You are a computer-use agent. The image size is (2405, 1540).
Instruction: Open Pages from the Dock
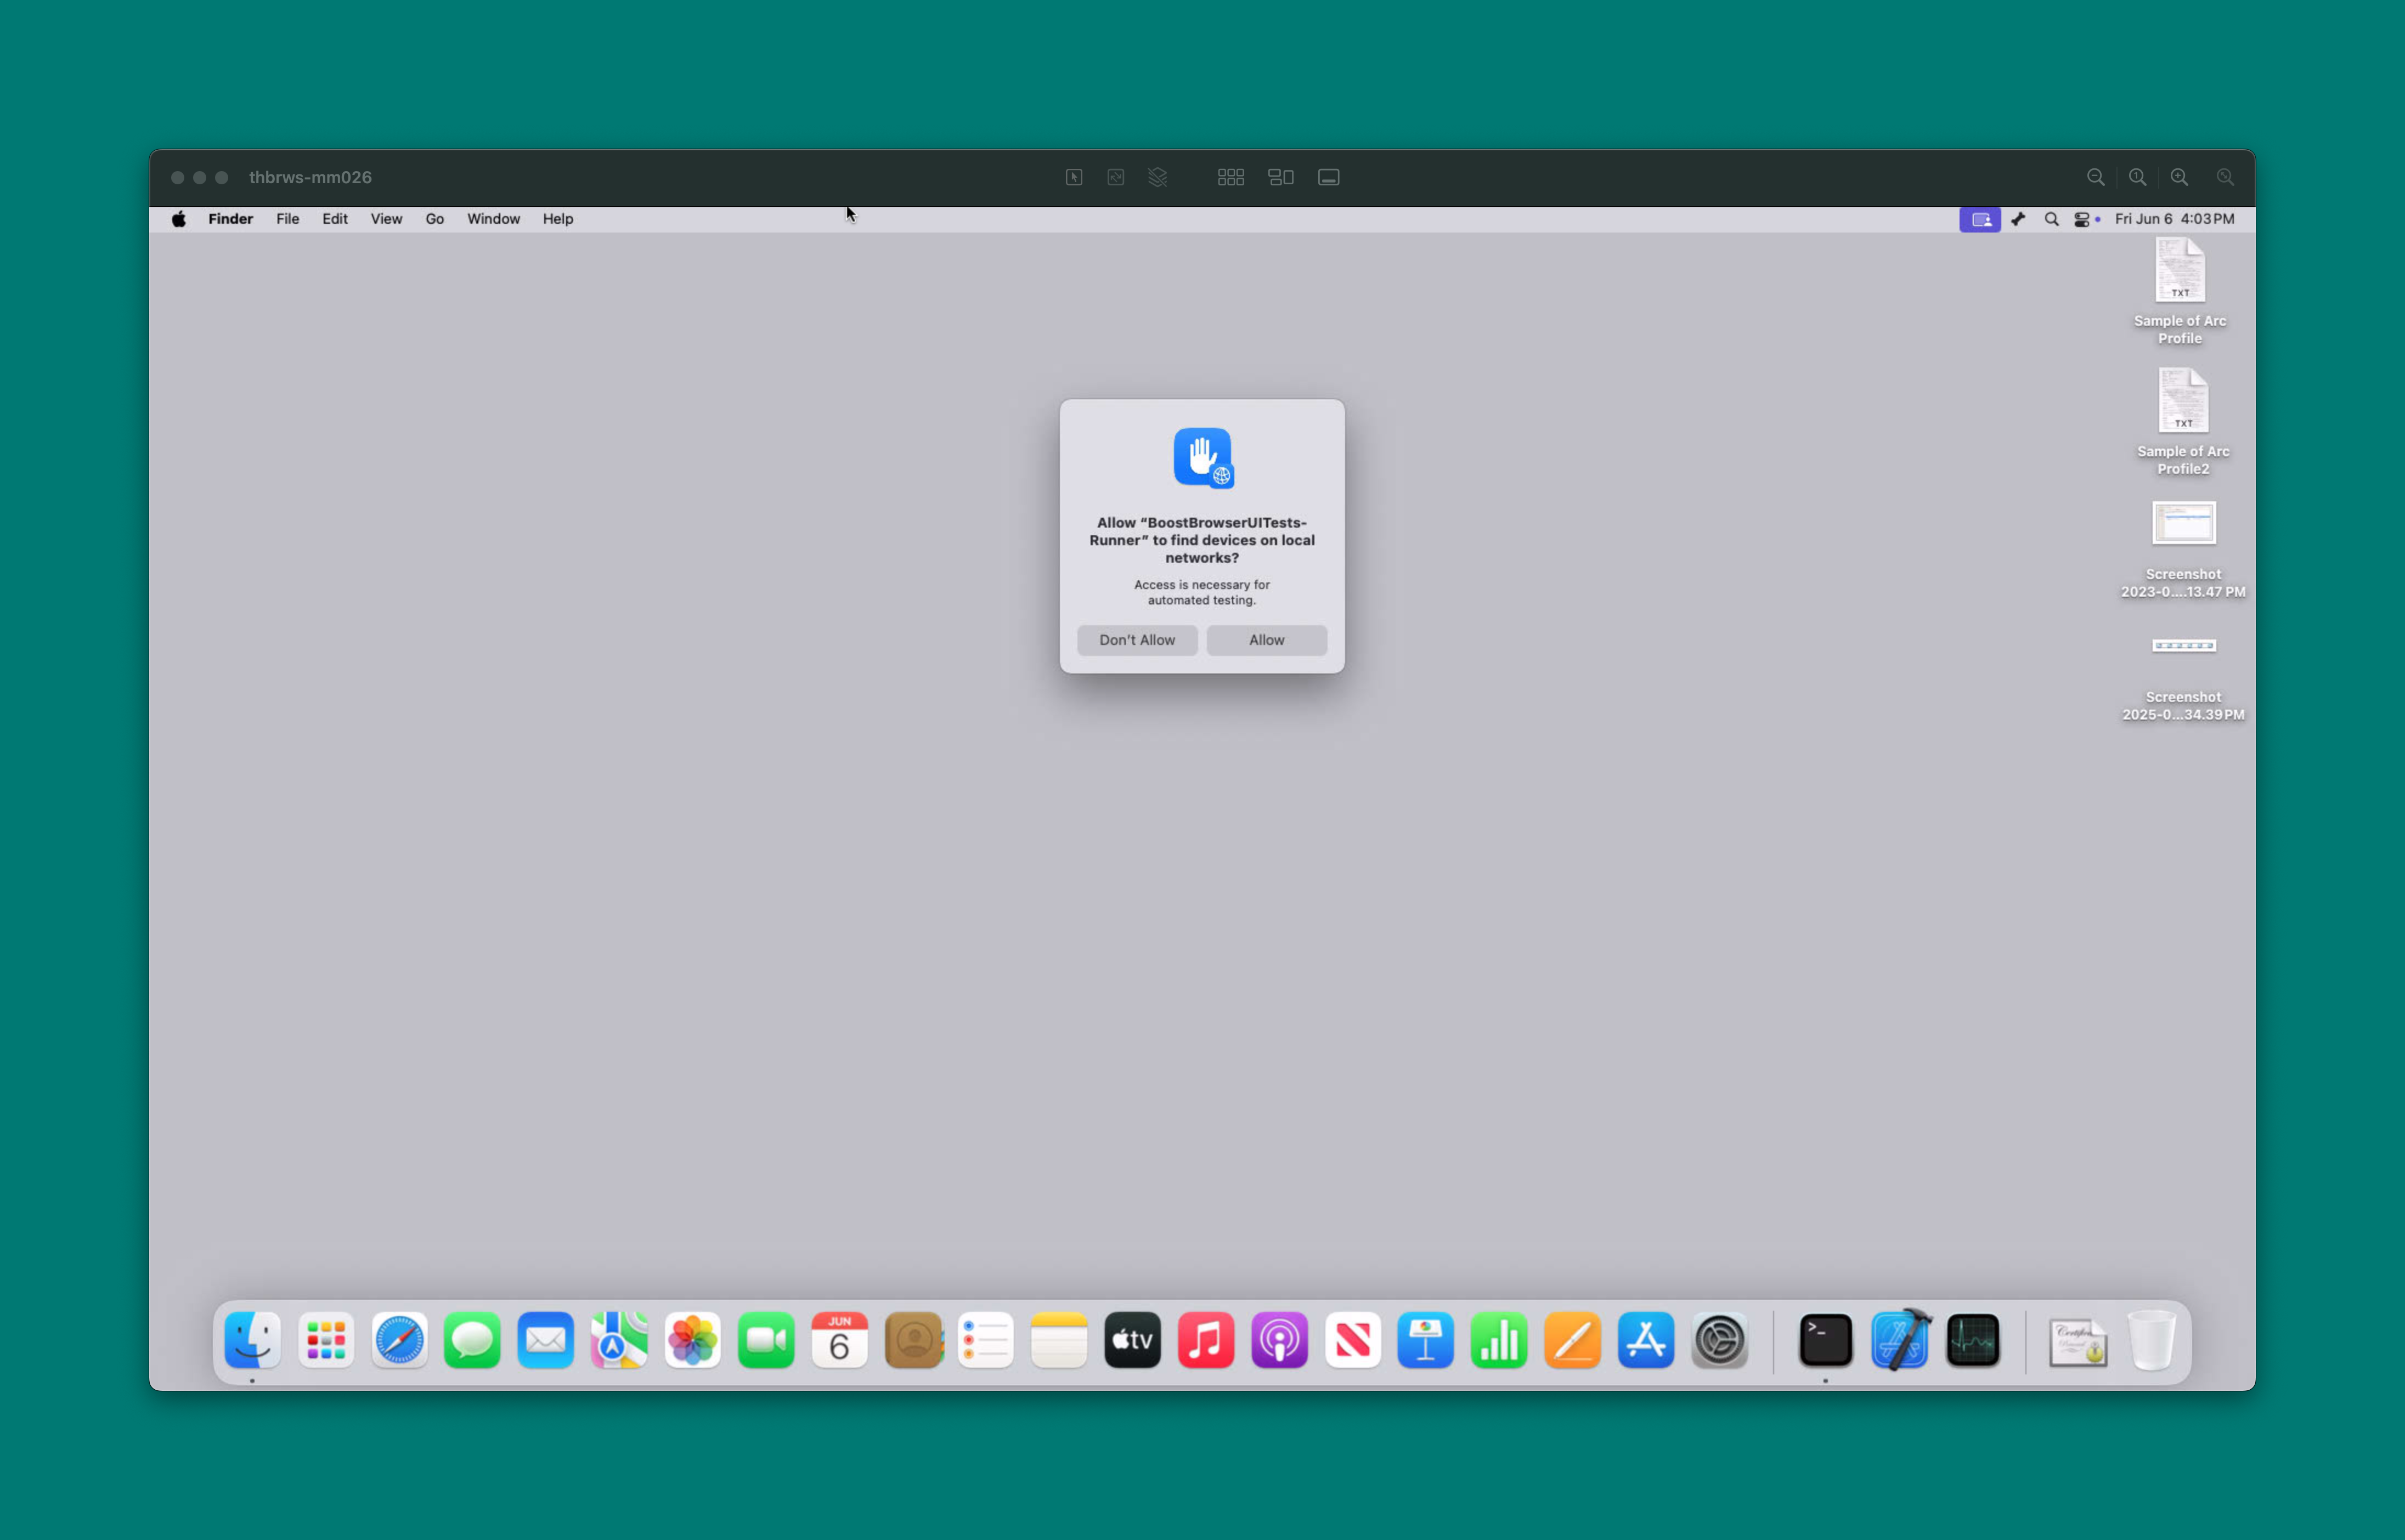(x=1573, y=1340)
